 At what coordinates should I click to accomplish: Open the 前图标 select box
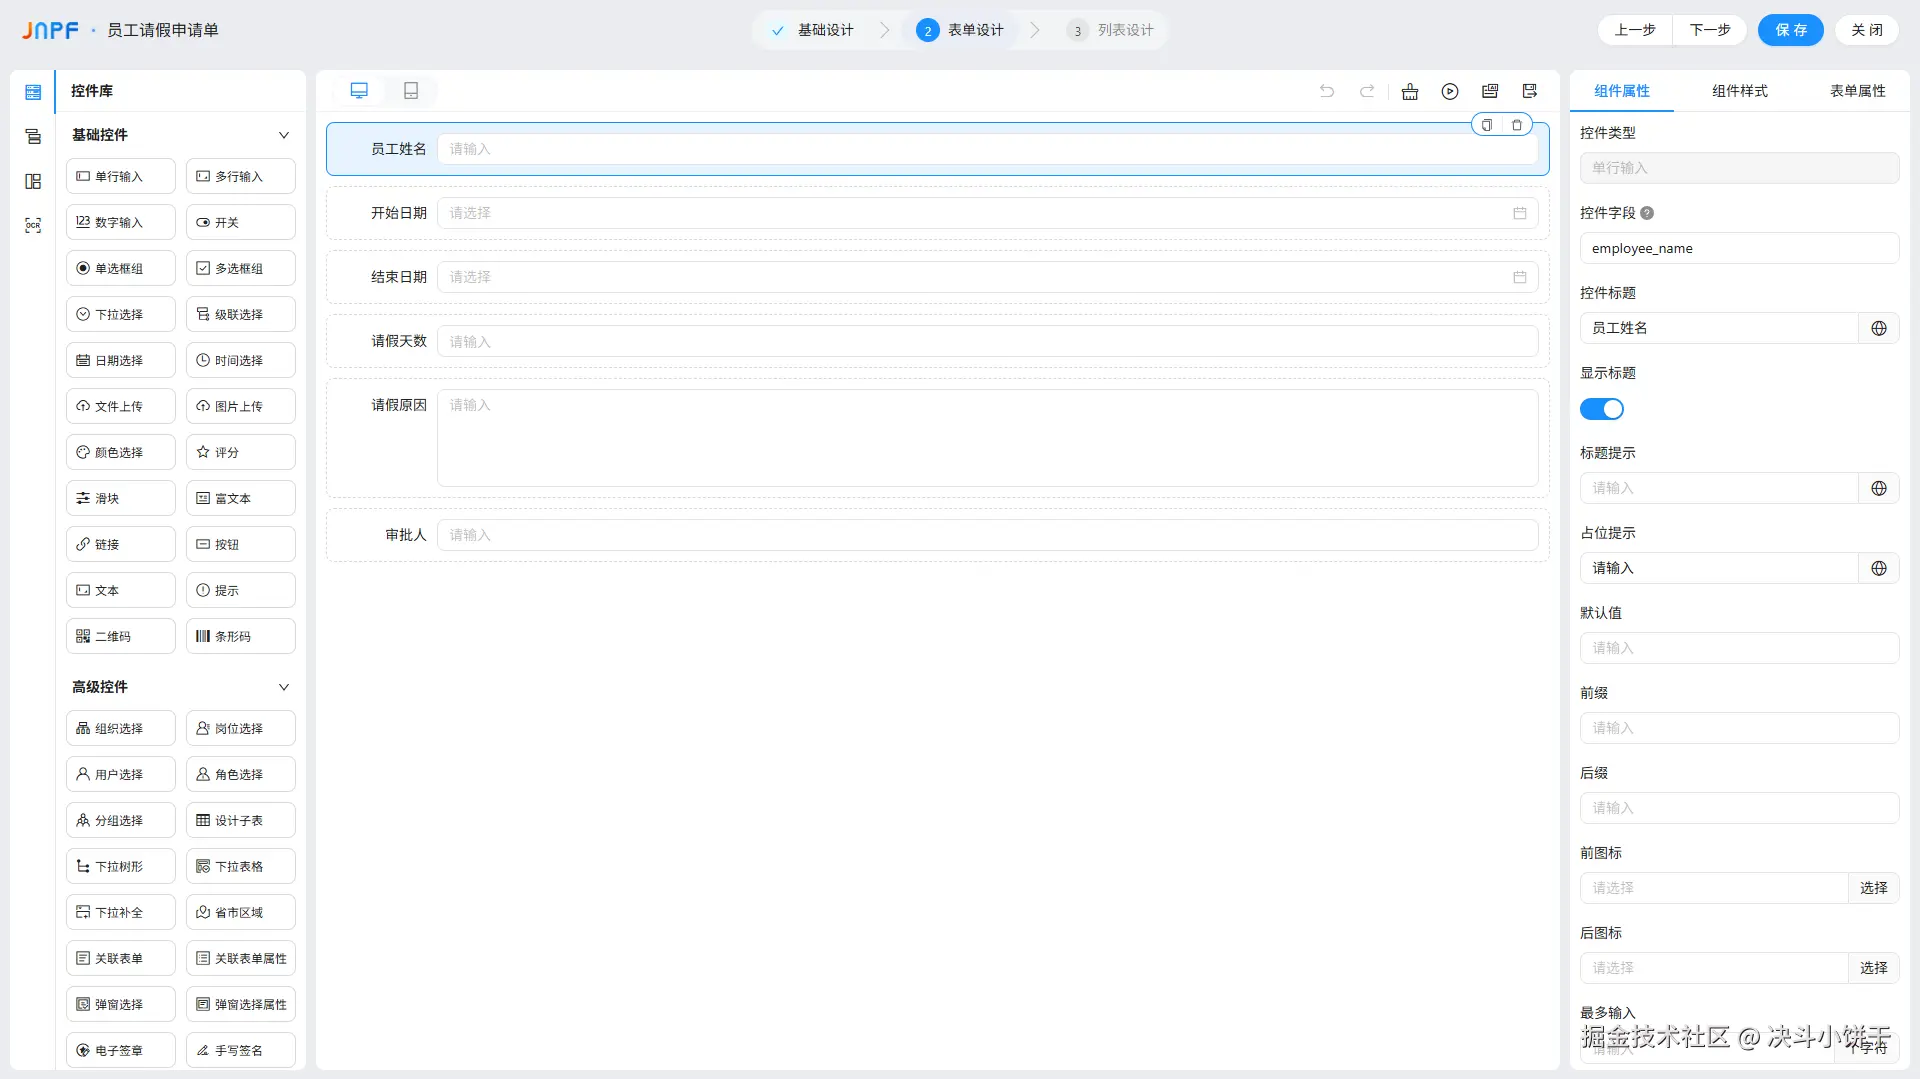[1713, 888]
